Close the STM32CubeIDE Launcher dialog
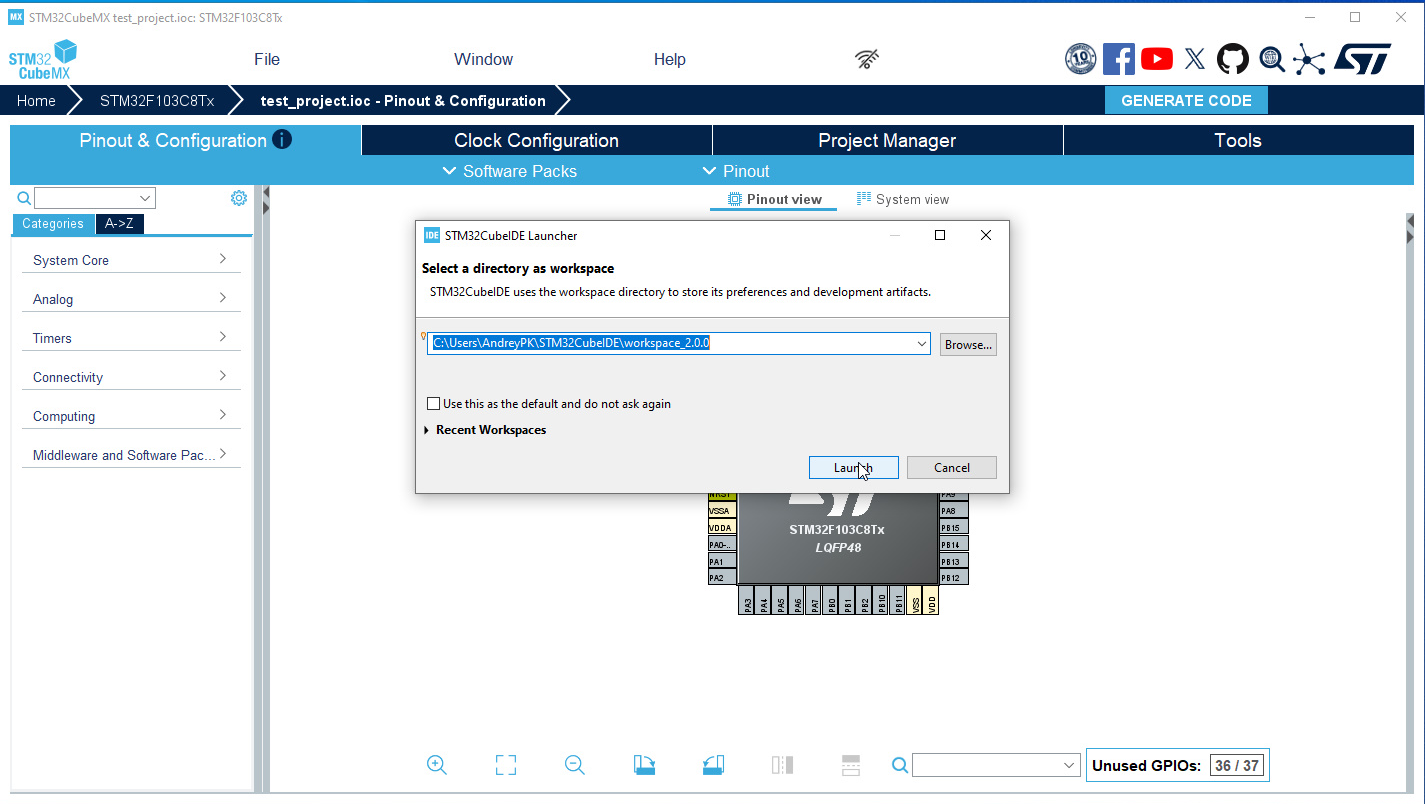The height and width of the screenshot is (804, 1425). click(x=986, y=235)
